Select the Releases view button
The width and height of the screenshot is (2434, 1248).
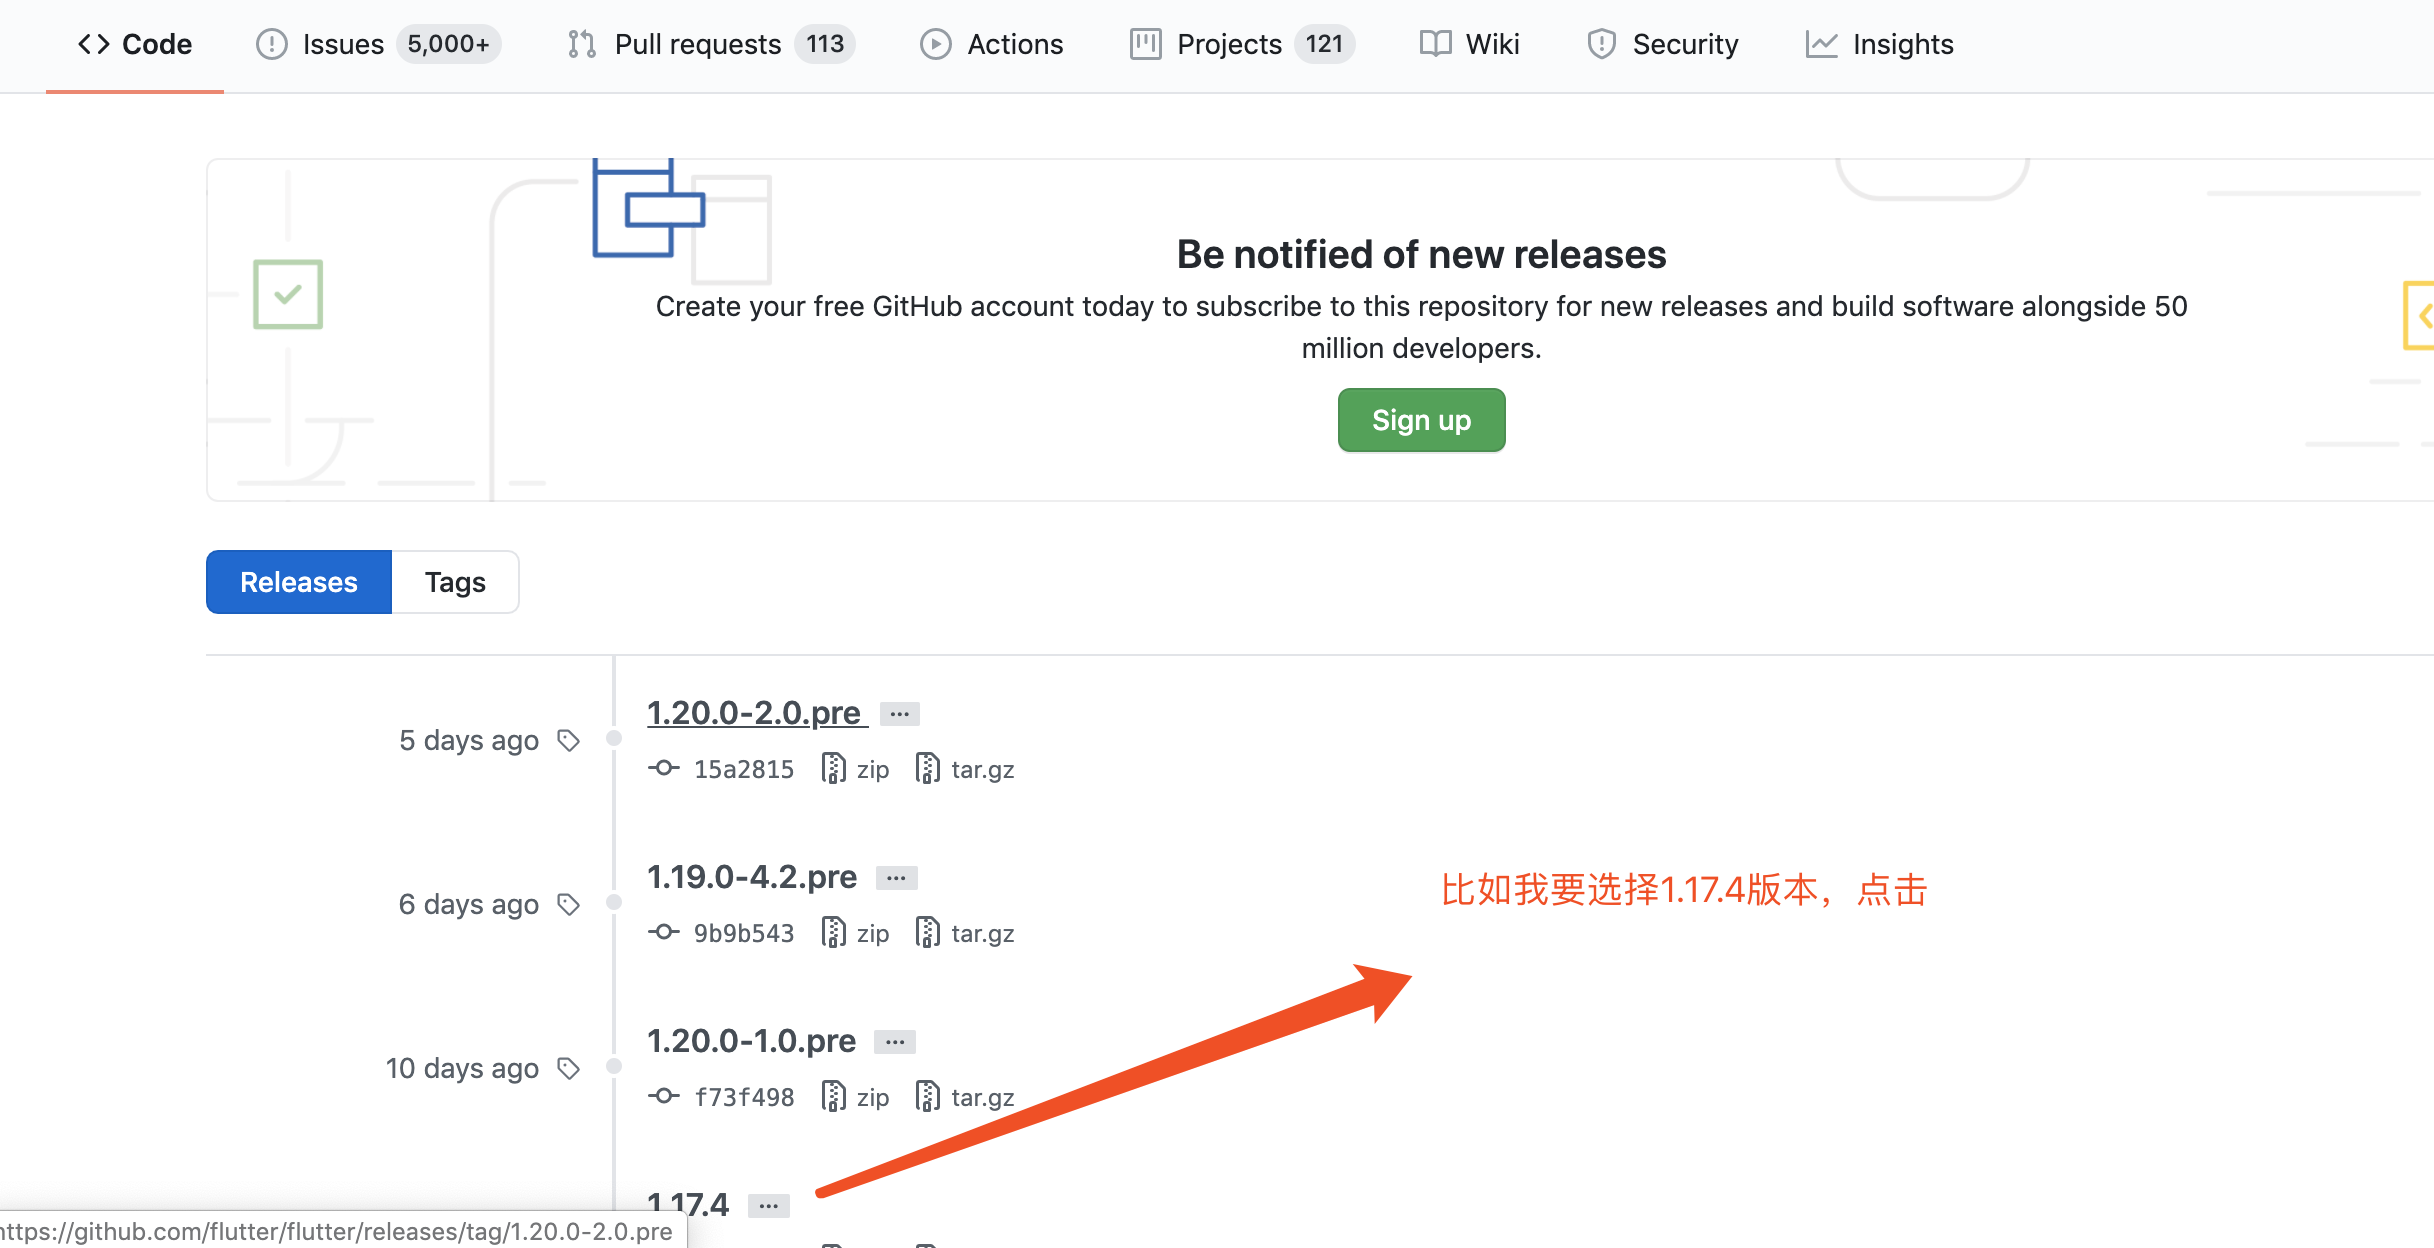(299, 582)
